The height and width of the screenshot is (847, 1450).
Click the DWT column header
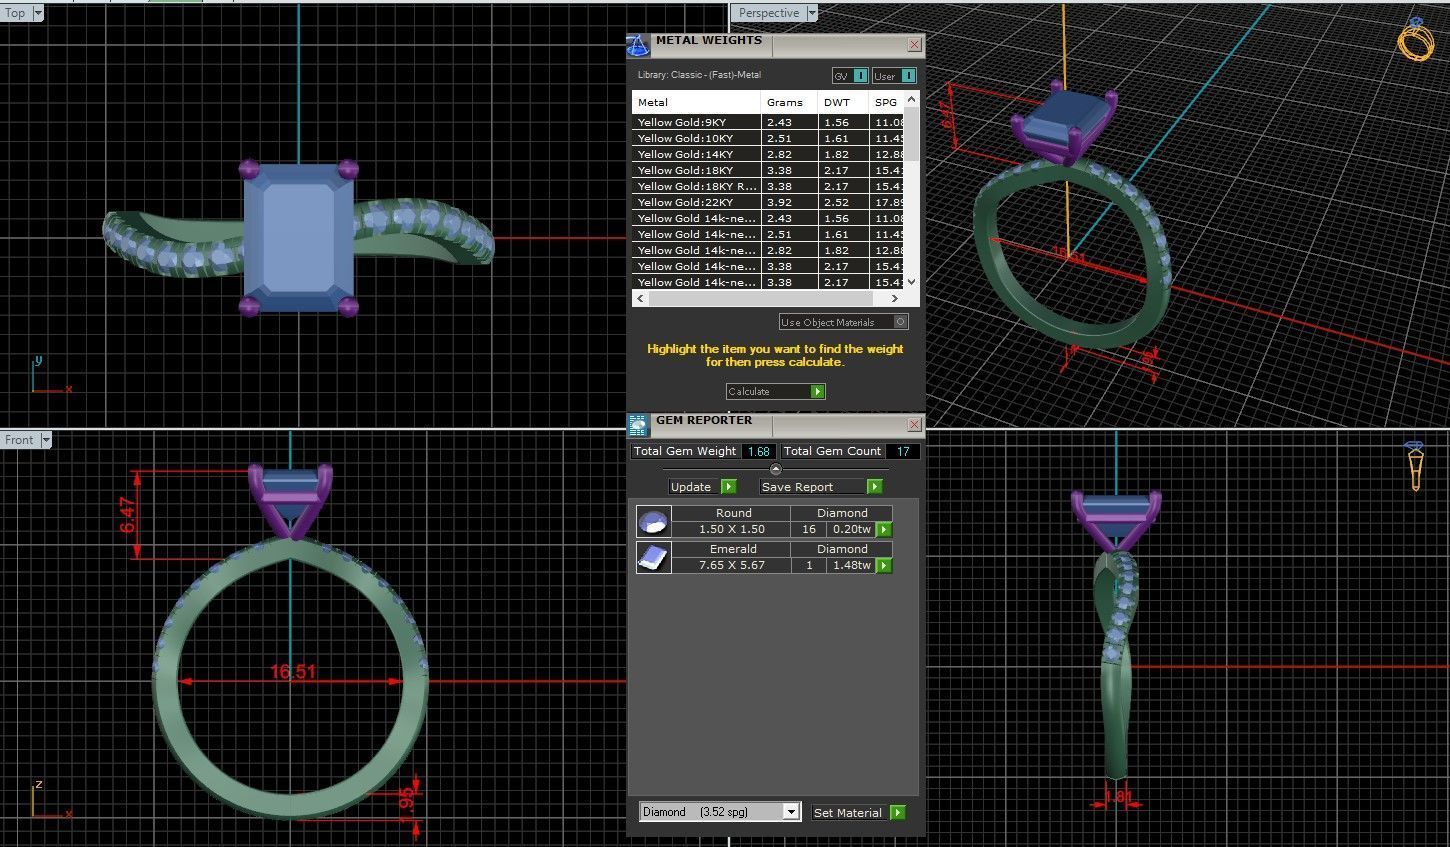844,102
